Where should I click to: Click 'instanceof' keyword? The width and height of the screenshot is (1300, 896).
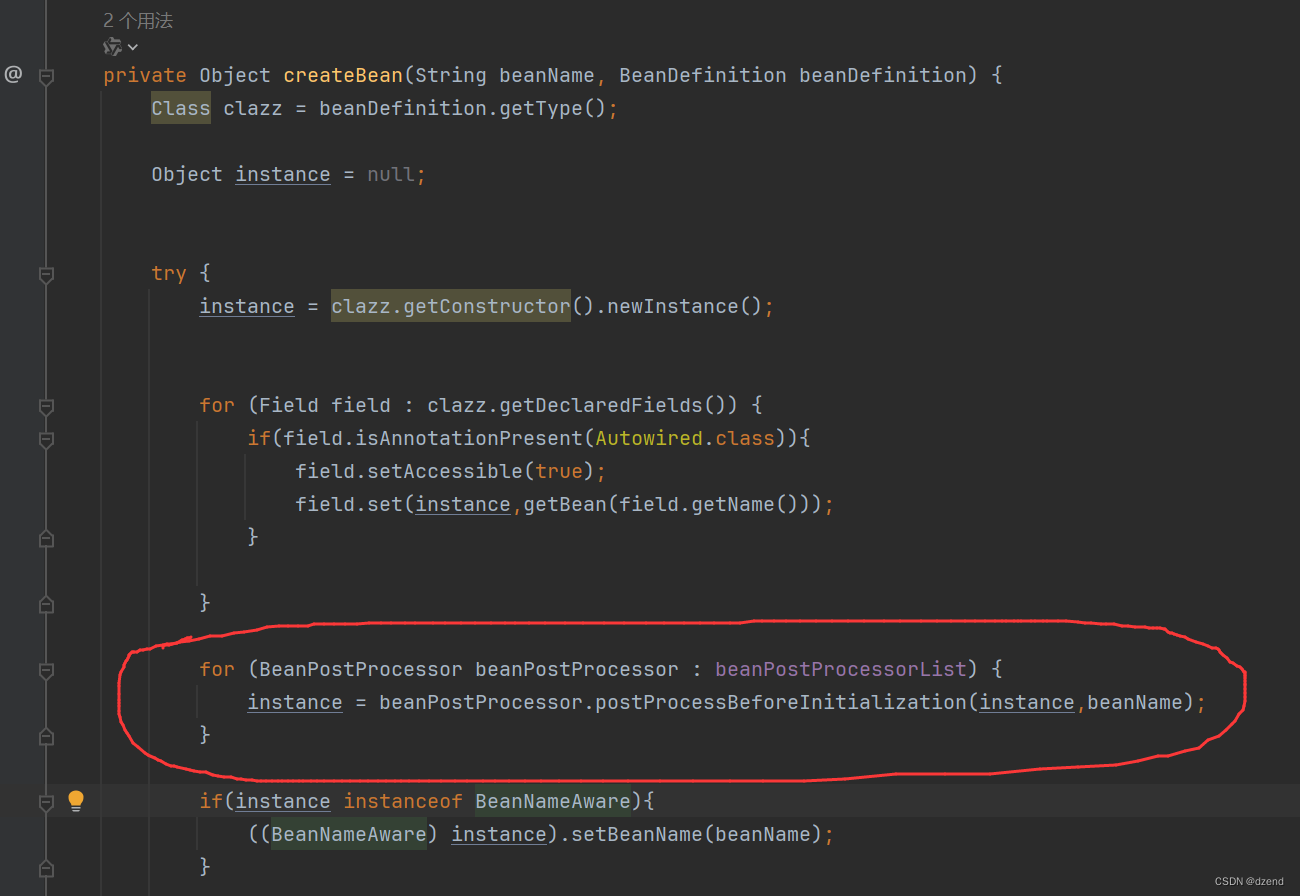[x=403, y=801]
